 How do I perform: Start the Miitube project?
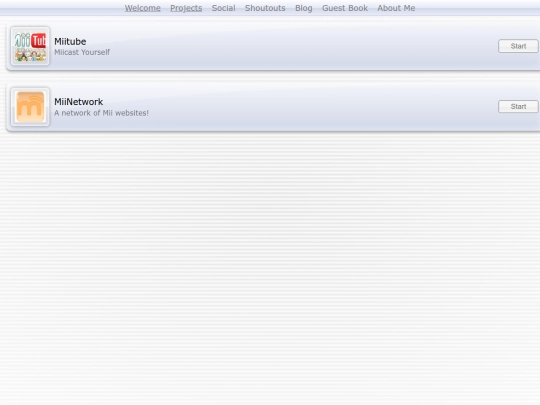518,46
